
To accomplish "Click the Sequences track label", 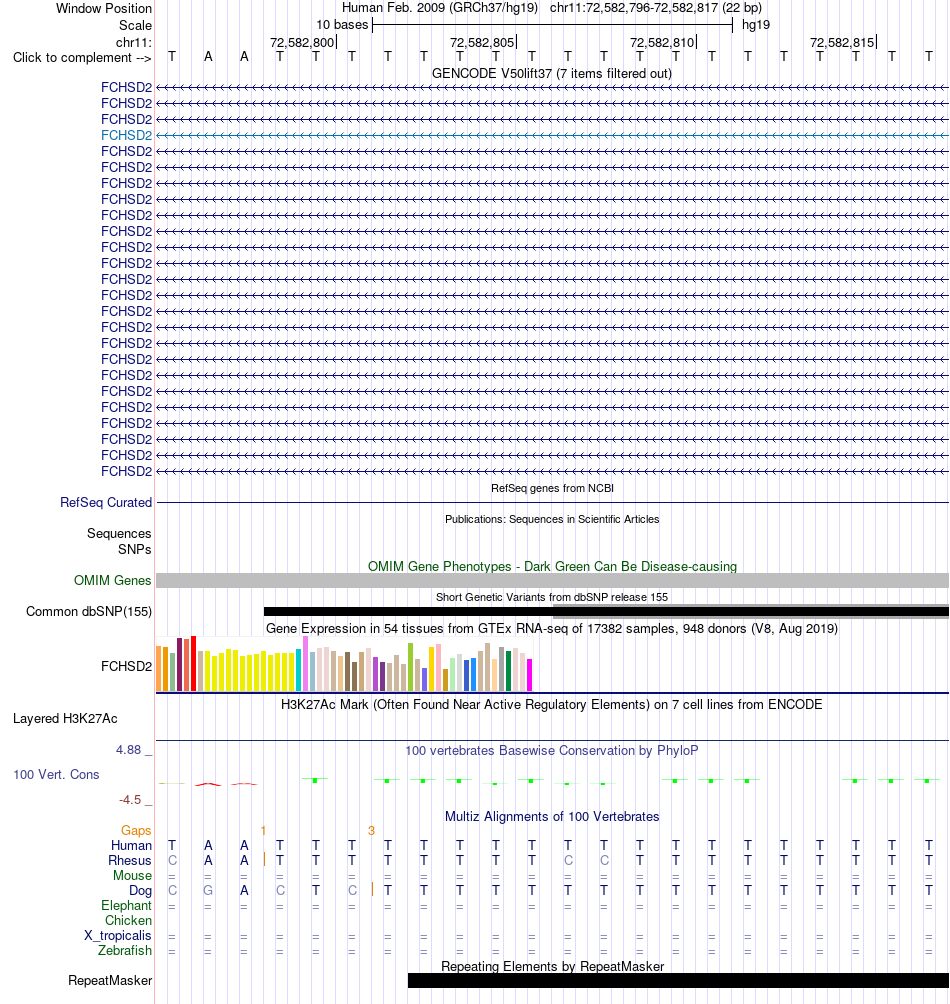I will (119, 533).
